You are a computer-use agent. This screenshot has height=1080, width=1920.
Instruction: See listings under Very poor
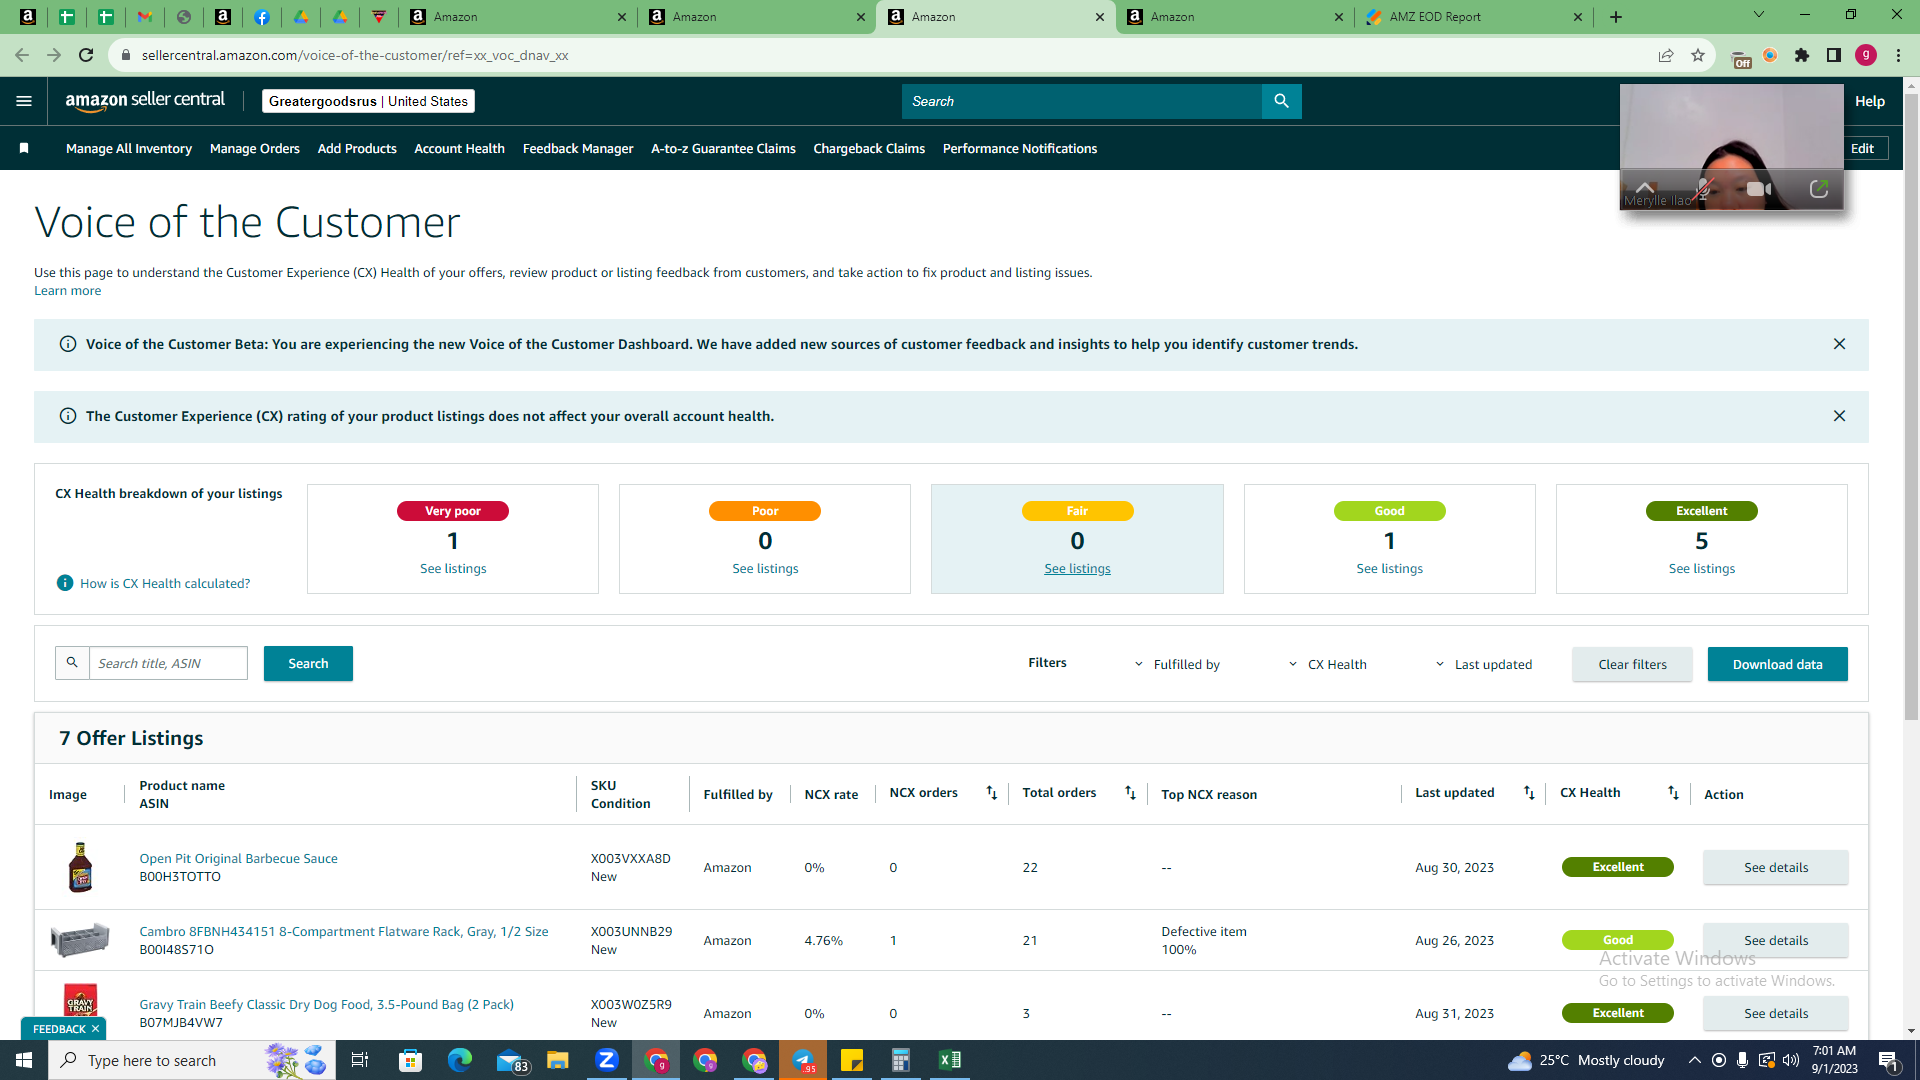[x=453, y=568]
